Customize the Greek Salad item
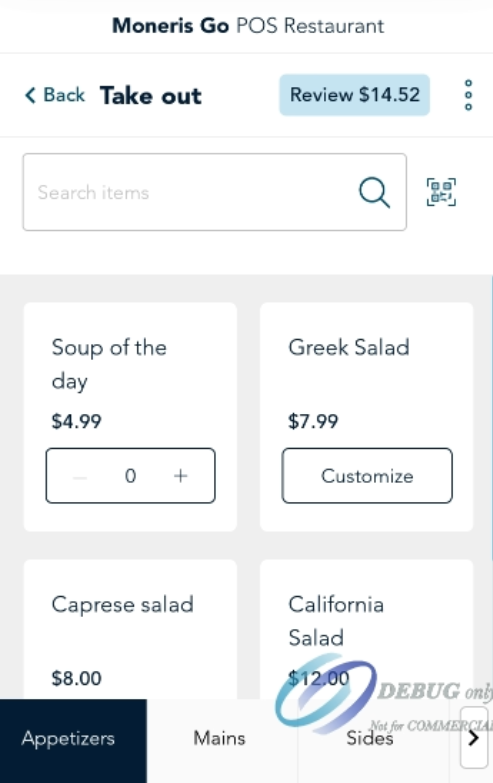This screenshot has width=493, height=783. pyautogui.click(x=367, y=475)
